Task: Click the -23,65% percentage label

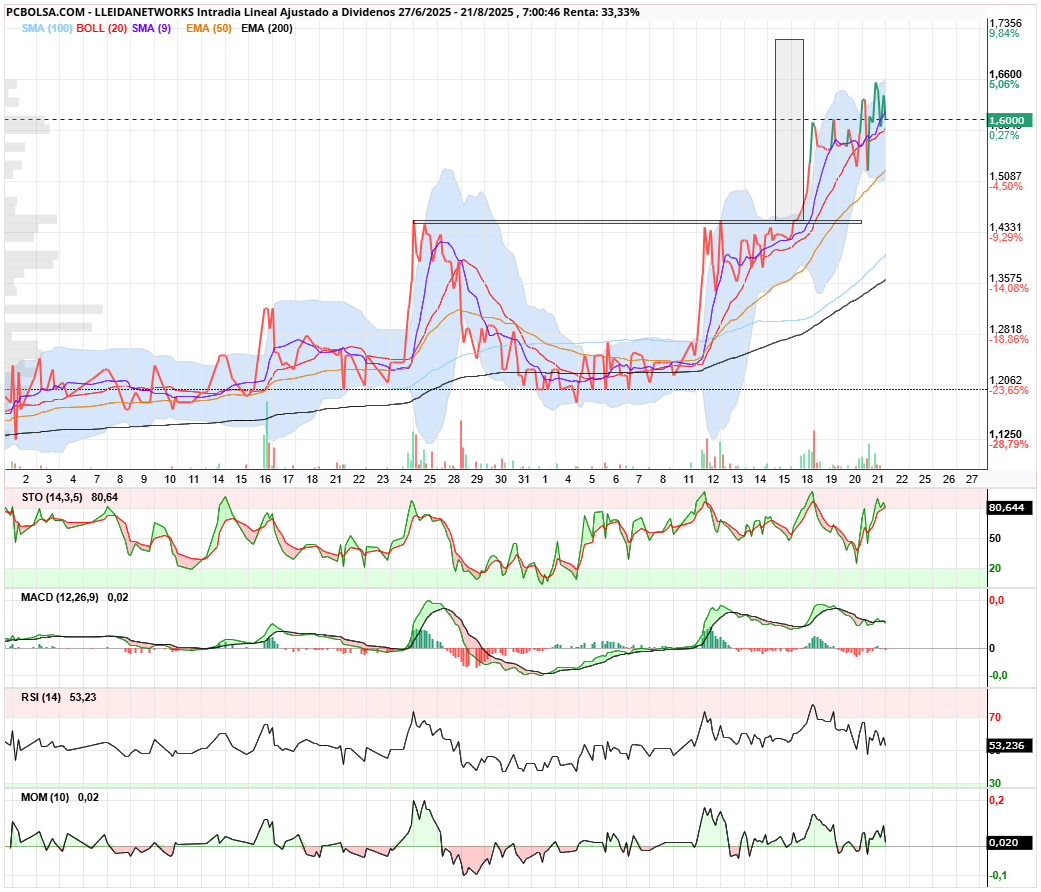Action: pos(1008,391)
